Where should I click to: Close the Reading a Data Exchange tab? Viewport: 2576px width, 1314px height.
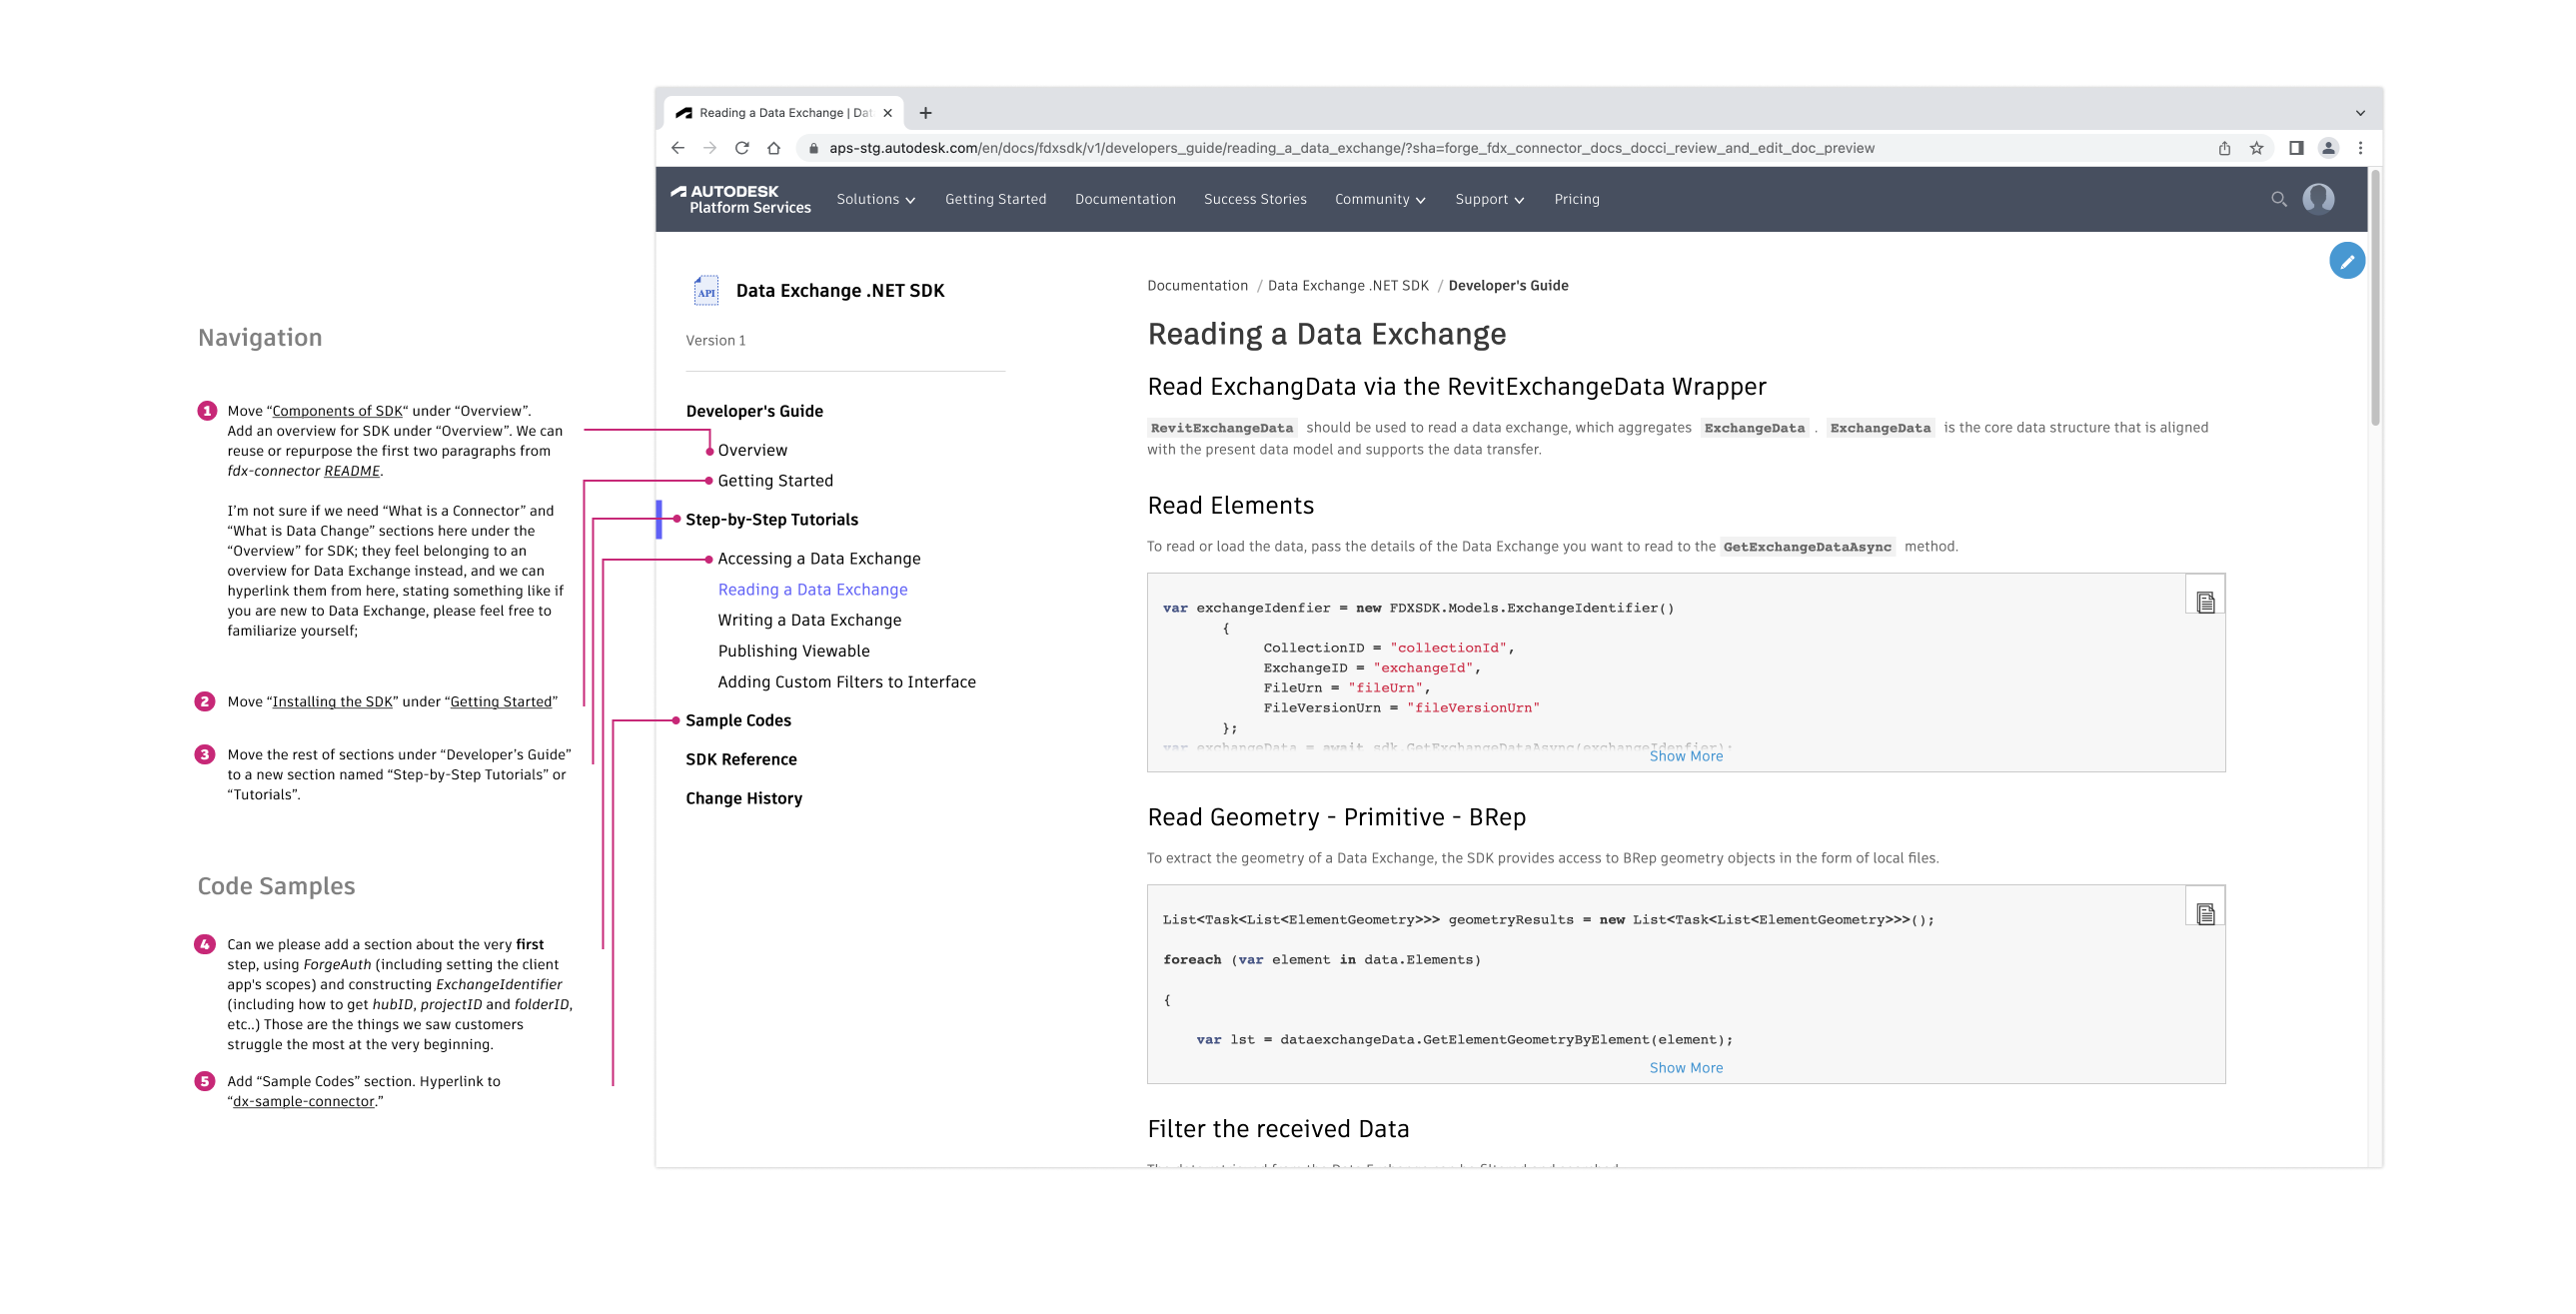coord(887,113)
